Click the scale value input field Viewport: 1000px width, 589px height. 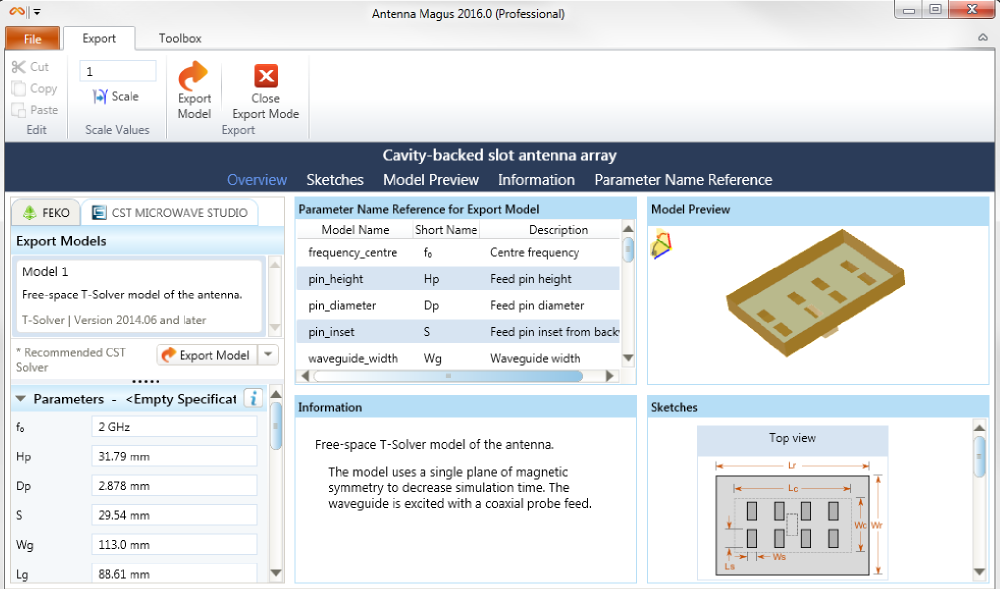click(117, 71)
